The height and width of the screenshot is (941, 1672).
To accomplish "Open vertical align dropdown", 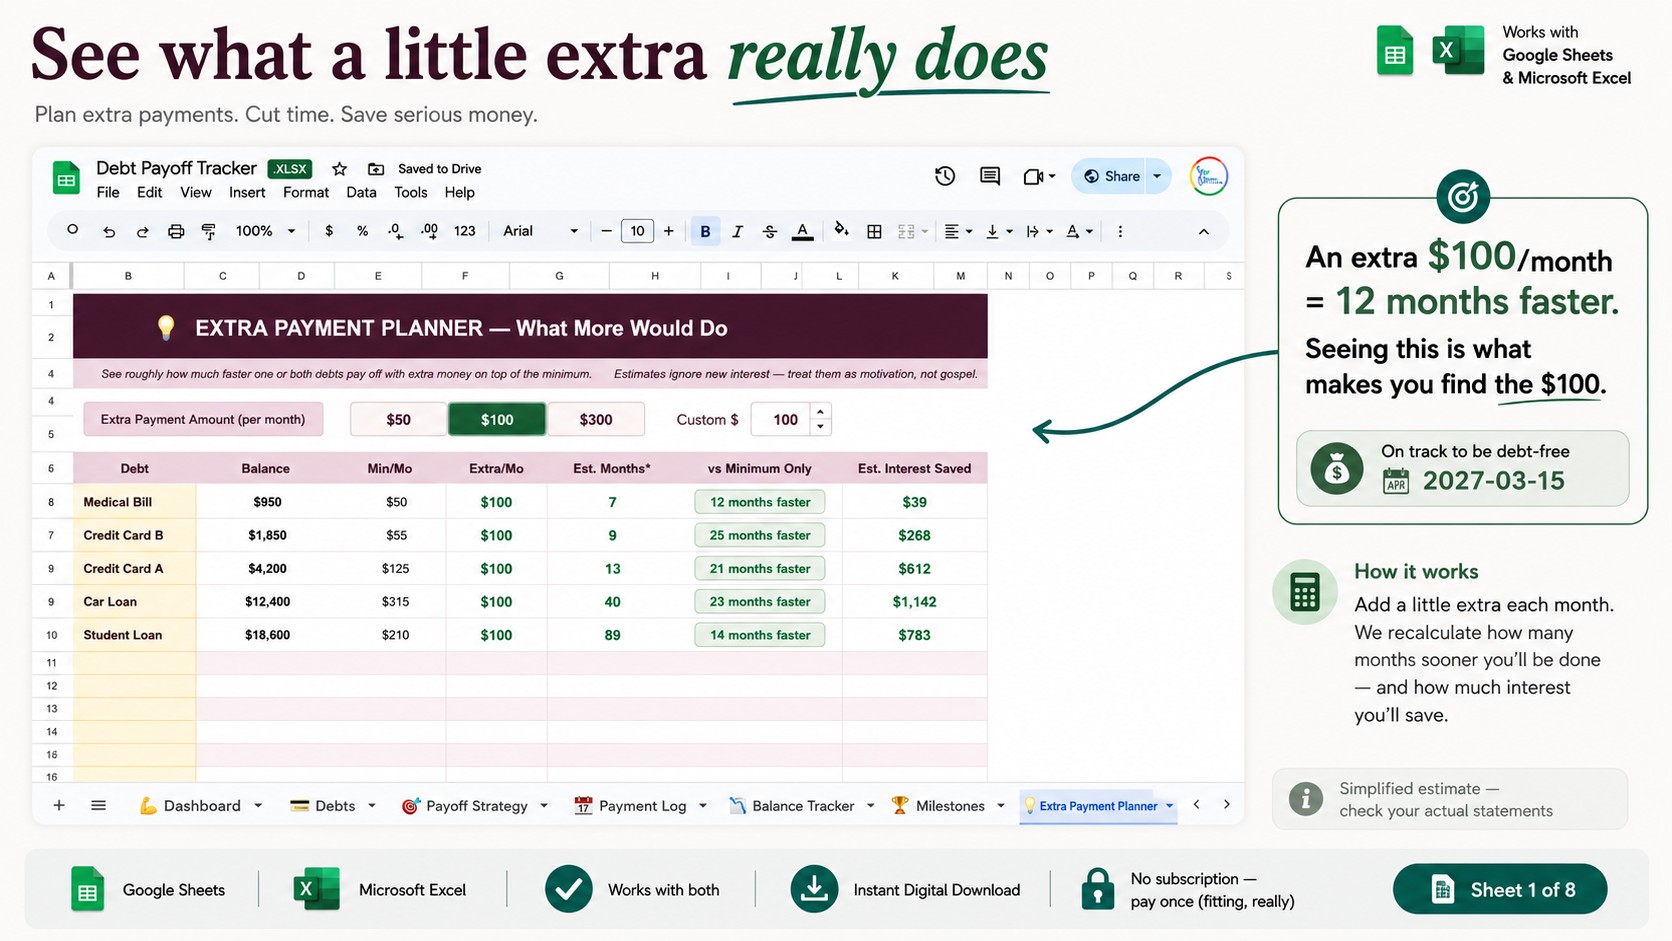I will [999, 231].
